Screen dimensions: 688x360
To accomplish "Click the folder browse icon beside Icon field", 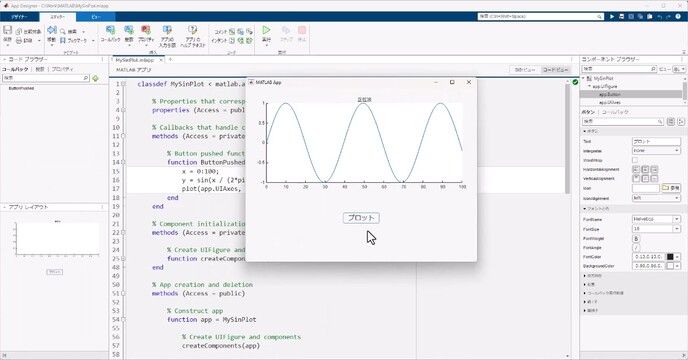I will 666,187.
